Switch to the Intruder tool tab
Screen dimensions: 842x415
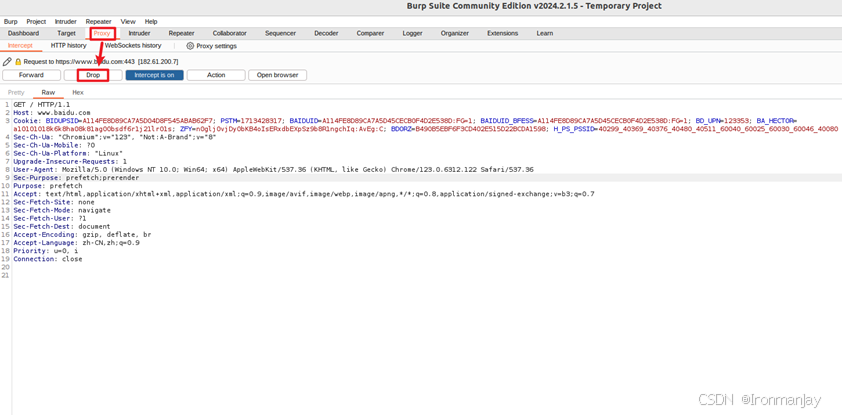[139, 33]
